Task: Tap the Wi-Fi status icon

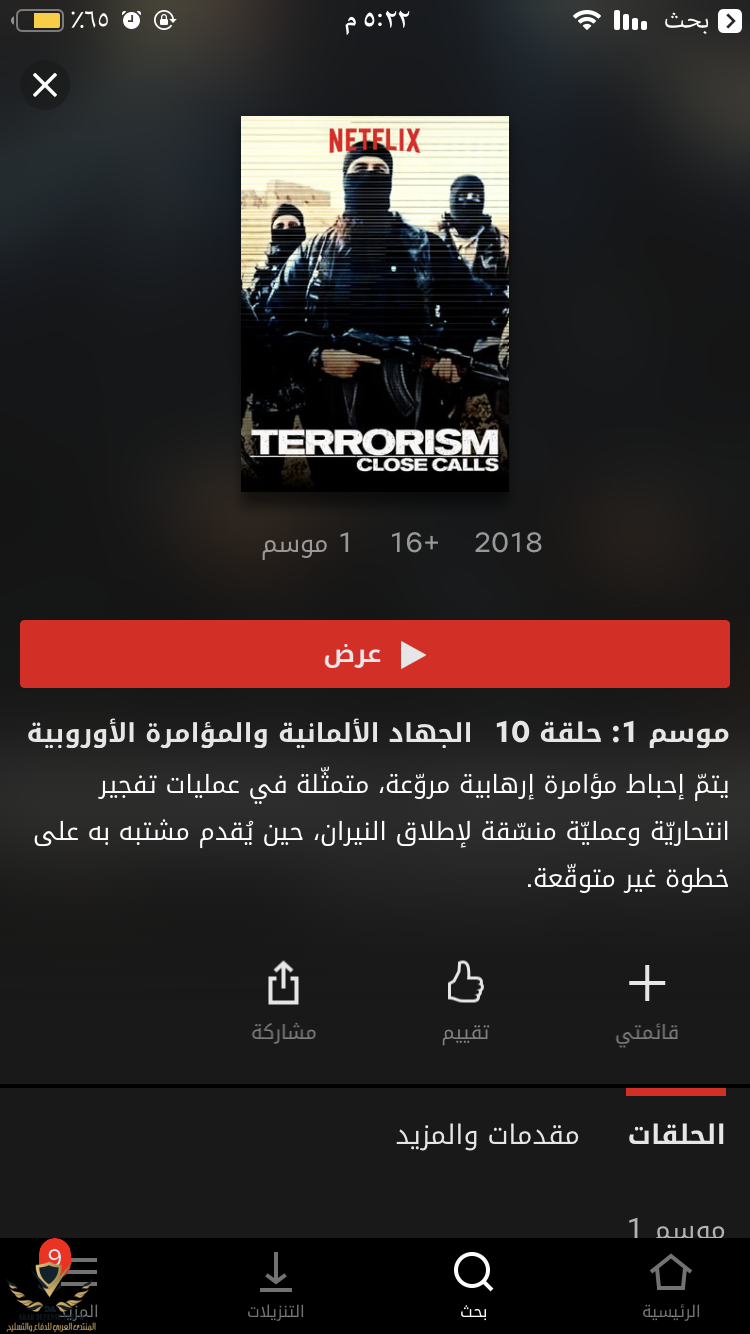Action: click(587, 21)
